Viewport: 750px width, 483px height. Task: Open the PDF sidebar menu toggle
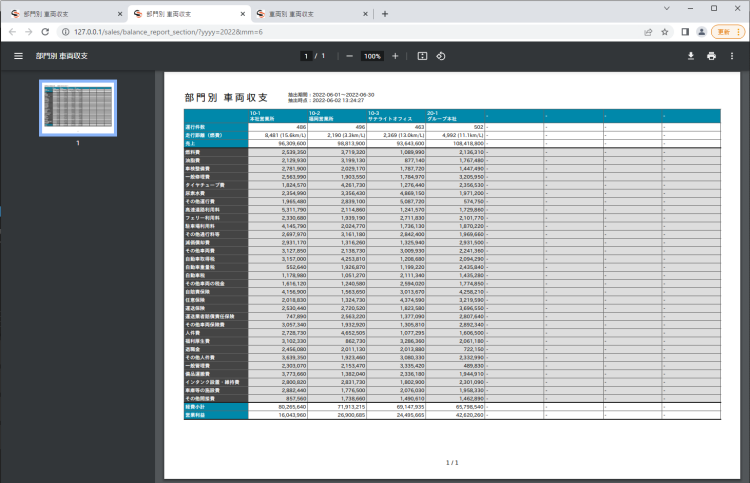[18, 56]
